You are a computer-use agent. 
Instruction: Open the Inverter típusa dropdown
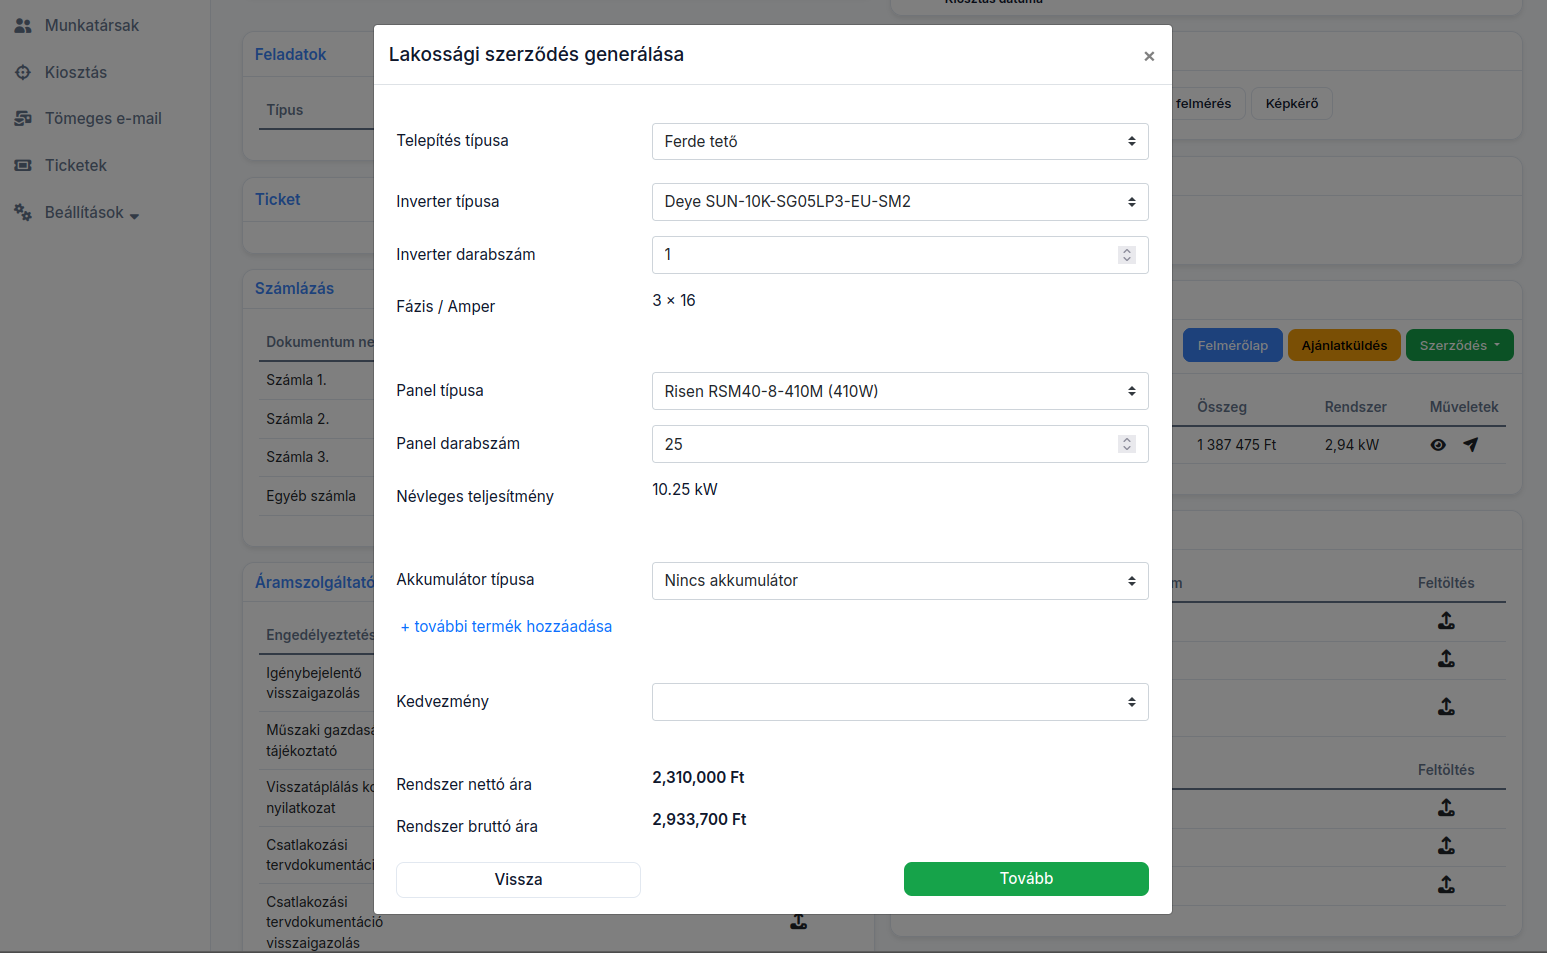pos(899,202)
